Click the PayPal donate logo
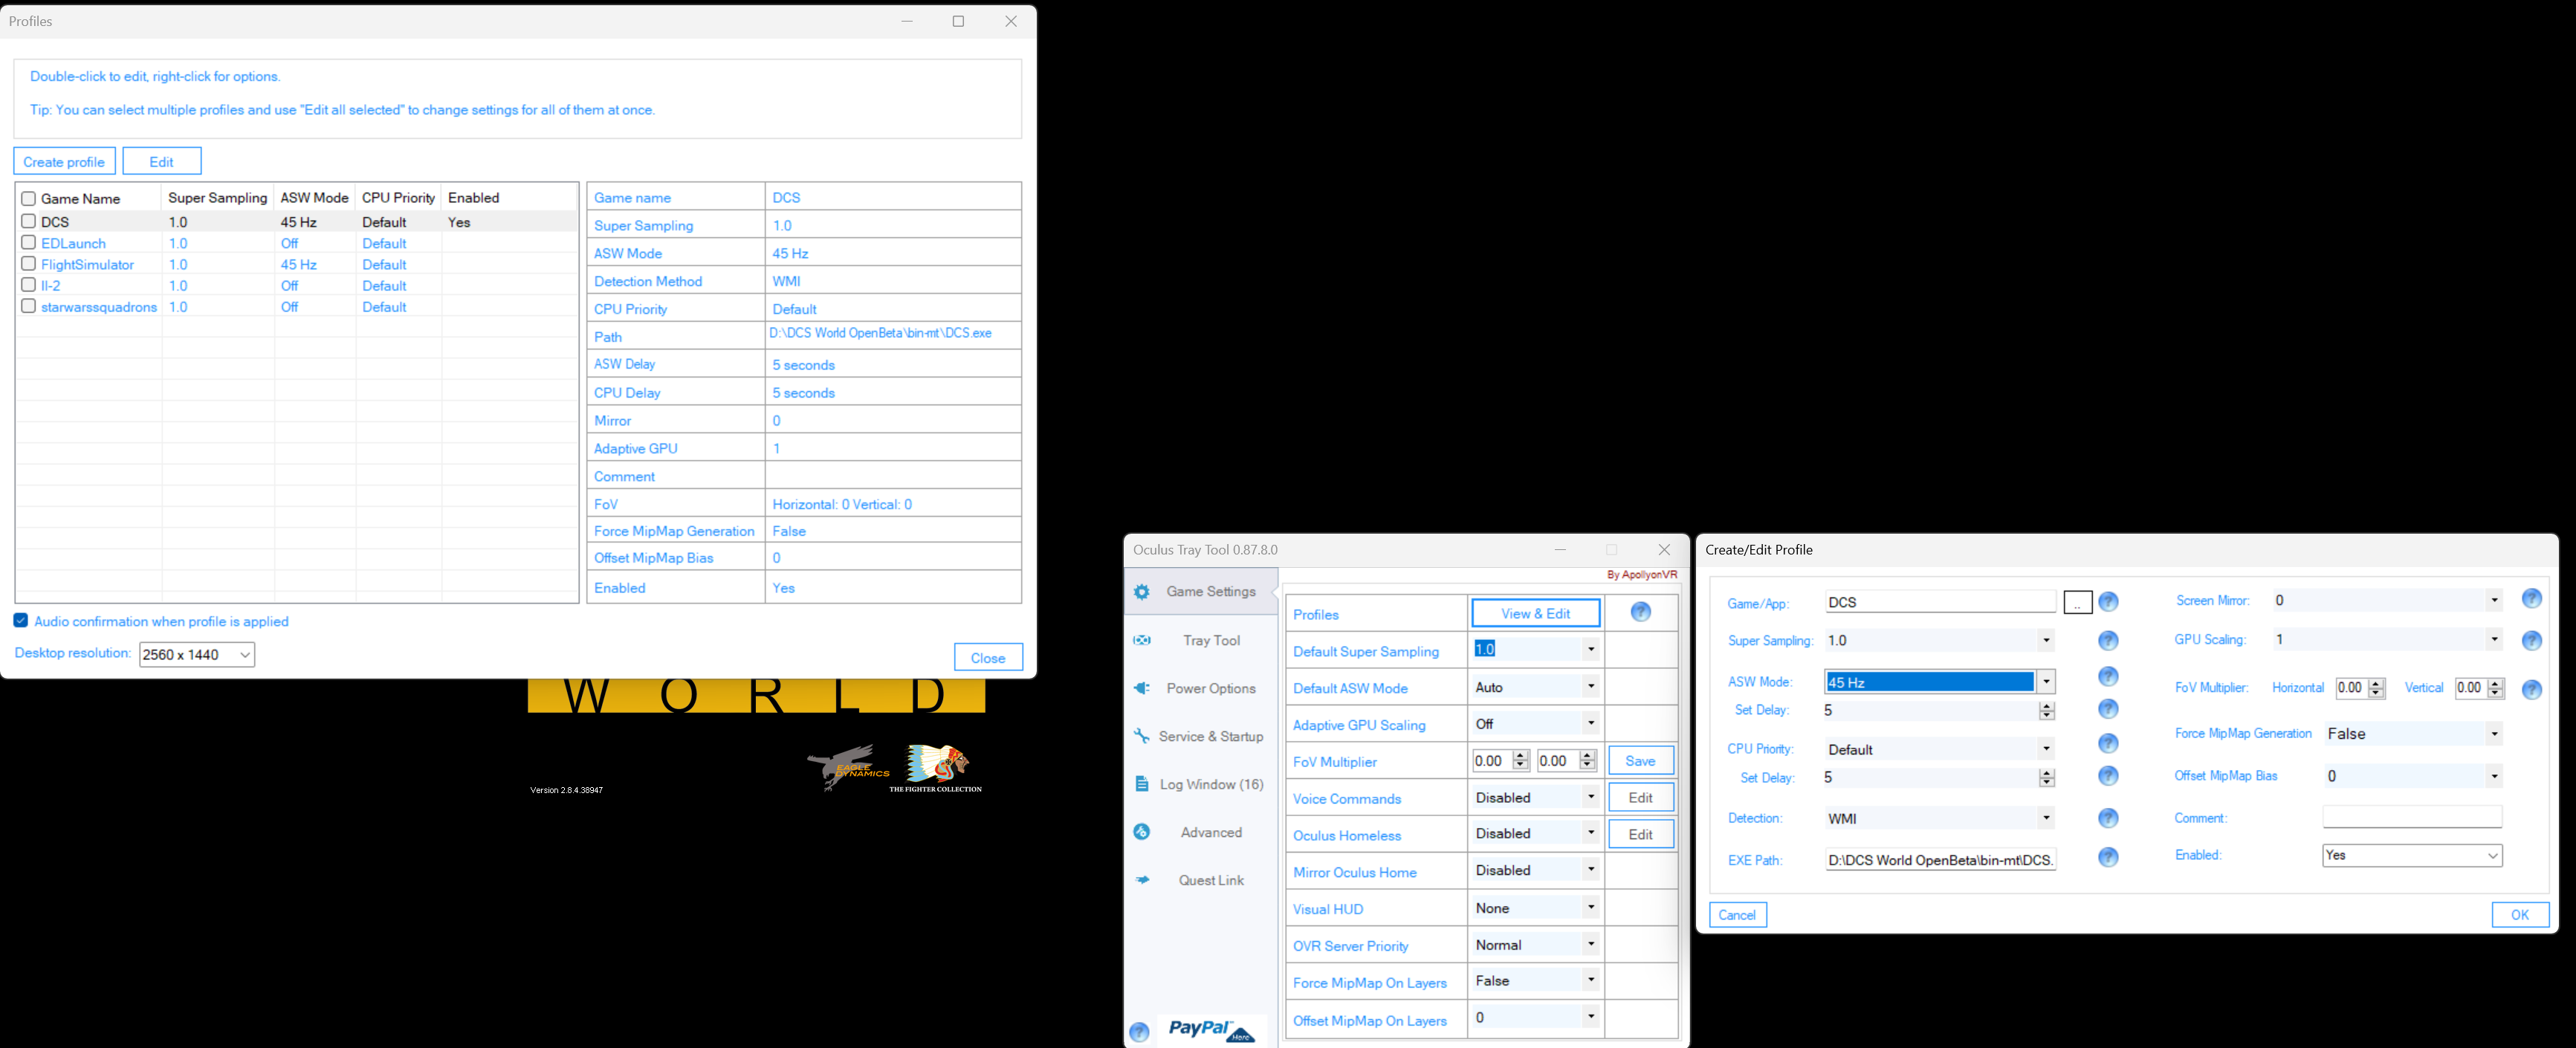 tap(1212, 1030)
